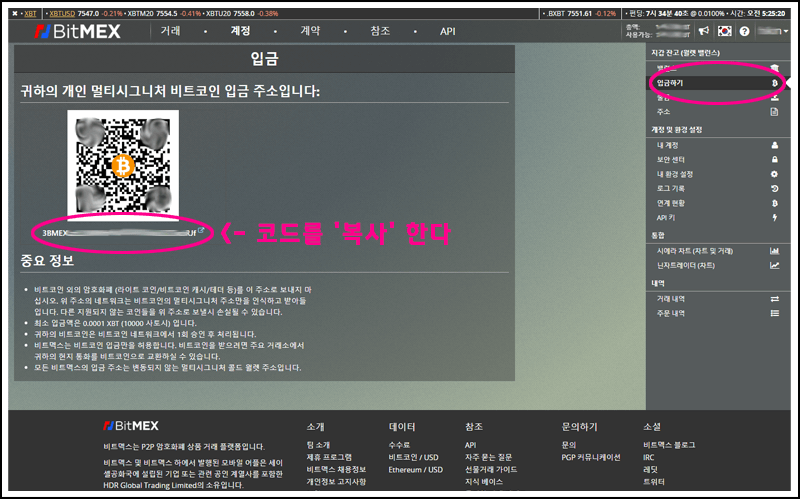800x499 pixels.
Task: Click the BitMEX logo in the footer
Action: (131, 426)
